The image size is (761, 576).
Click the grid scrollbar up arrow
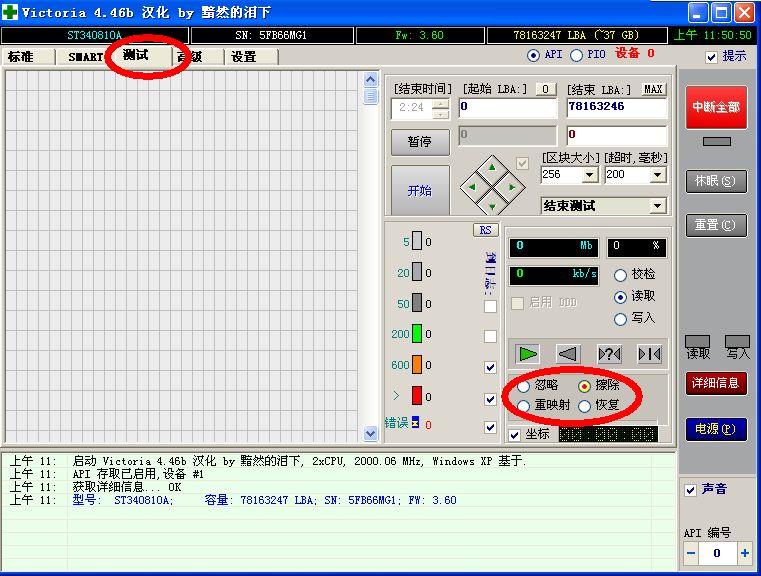(x=370, y=80)
